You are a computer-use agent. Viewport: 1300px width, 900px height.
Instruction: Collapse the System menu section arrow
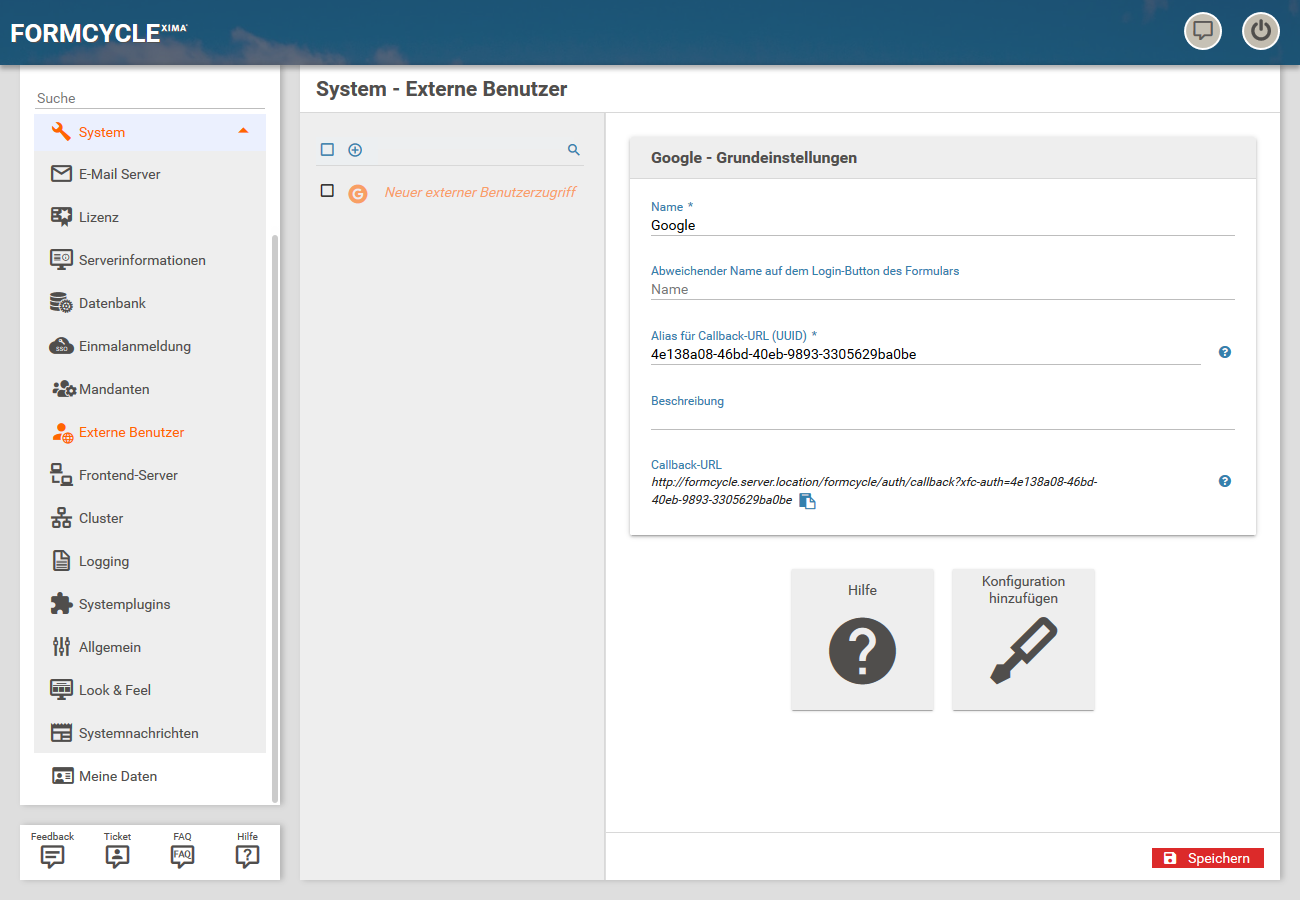tap(243, 131)
